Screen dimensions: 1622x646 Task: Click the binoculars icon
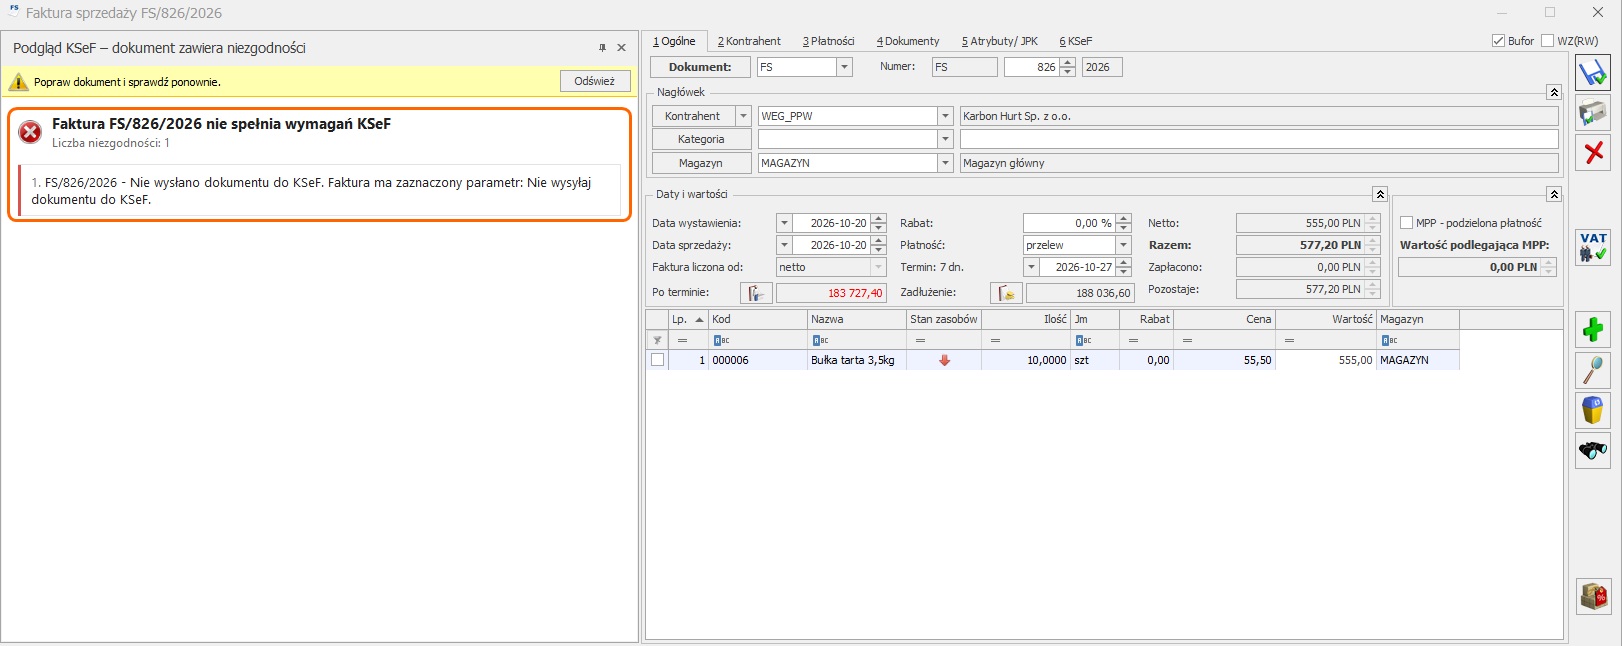[1593, 450]
